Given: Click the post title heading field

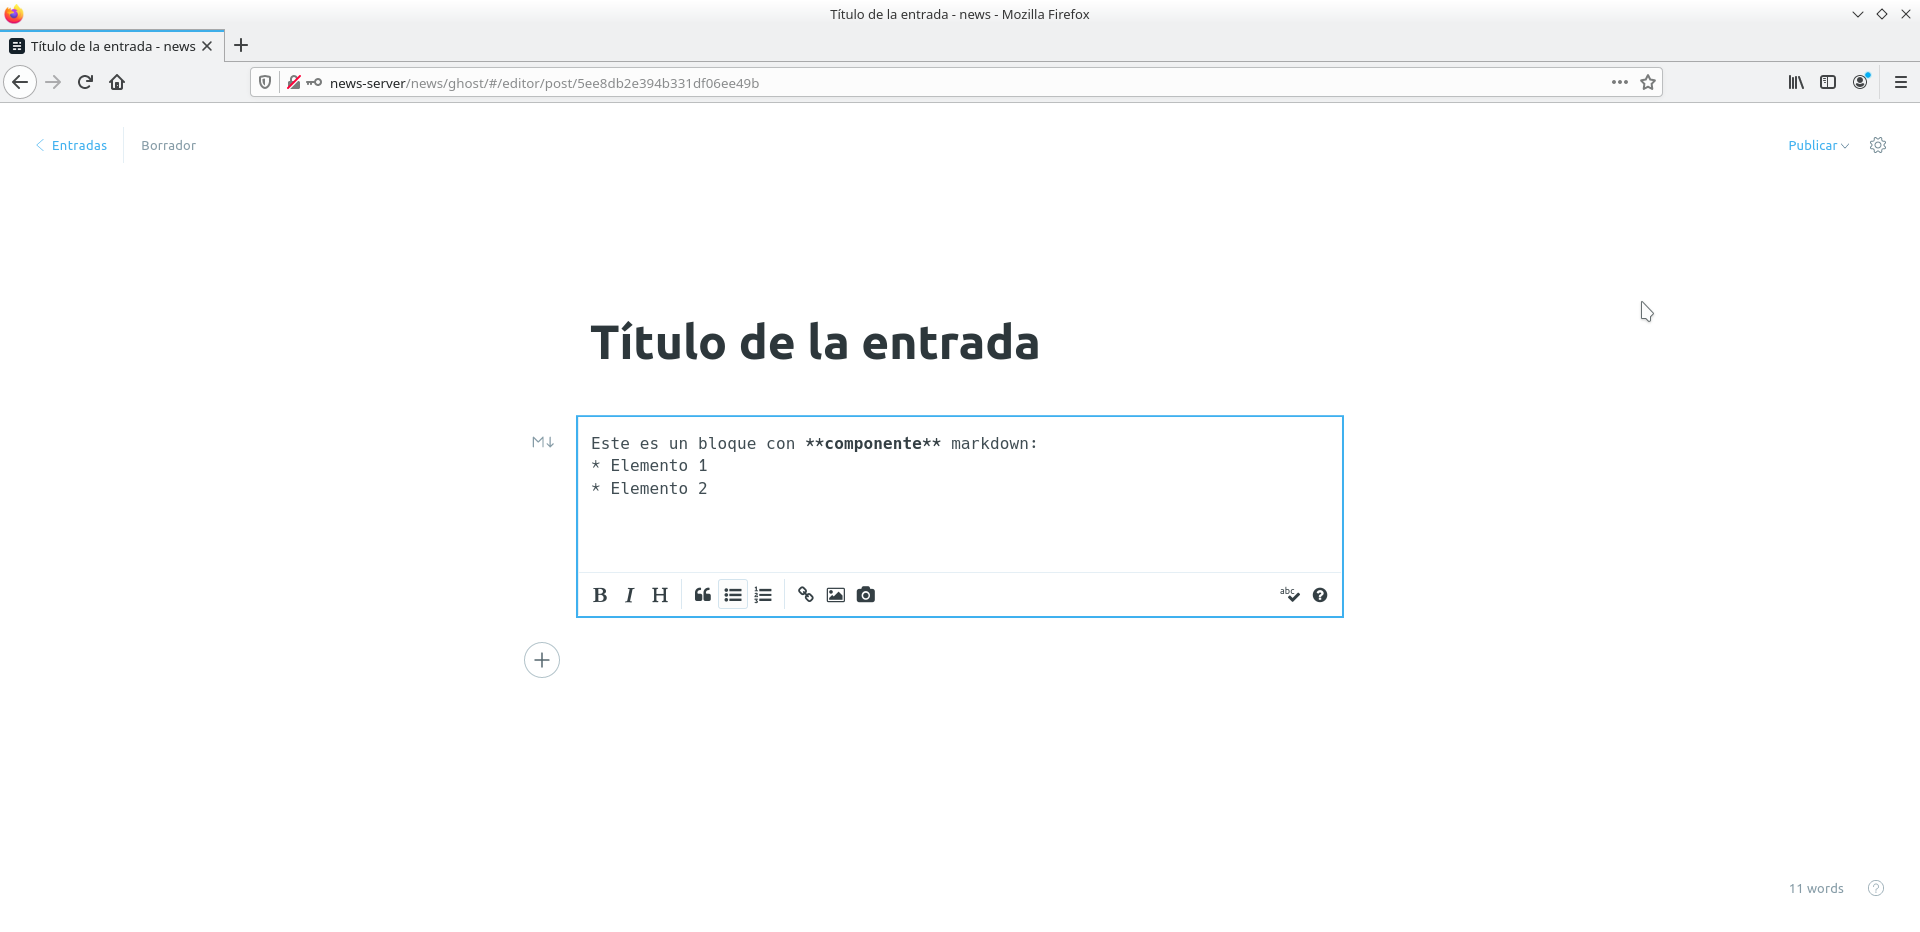Looking at the screenshot, I should click(814, 342).
